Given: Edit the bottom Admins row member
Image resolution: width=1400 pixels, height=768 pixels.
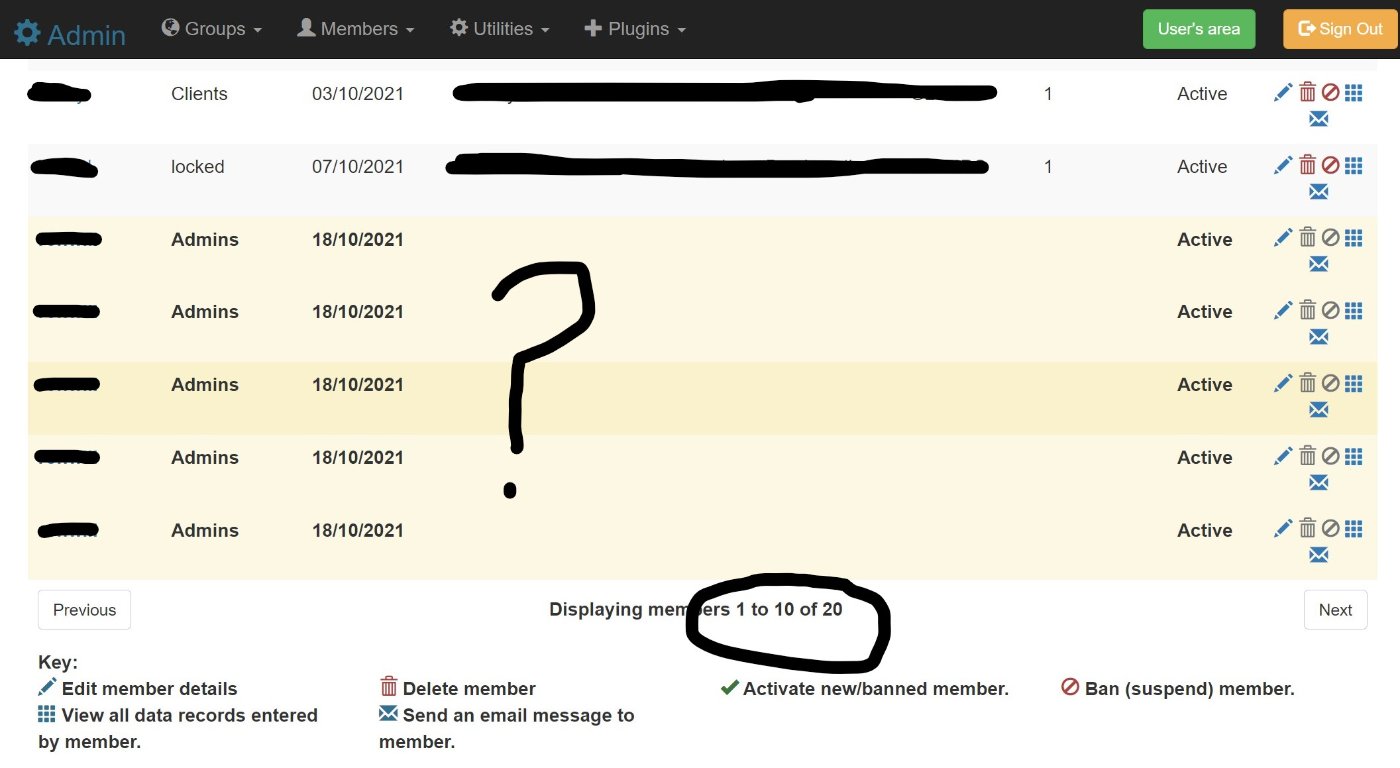Looking at the screenshot, I should tap(1283, 529).
